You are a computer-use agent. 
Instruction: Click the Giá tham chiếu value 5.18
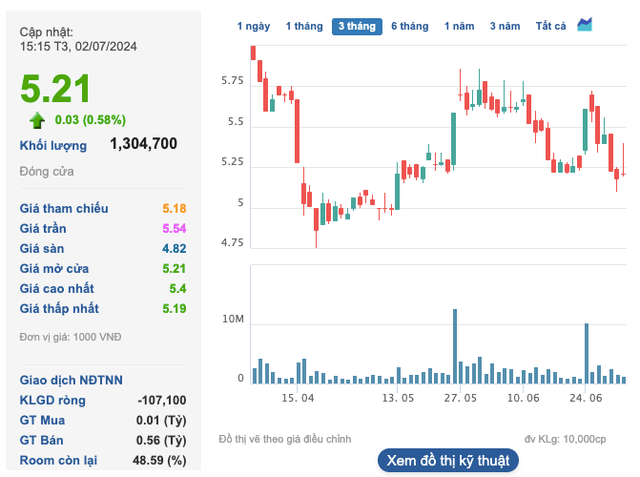pyautogui.click(x=174, y=209)
